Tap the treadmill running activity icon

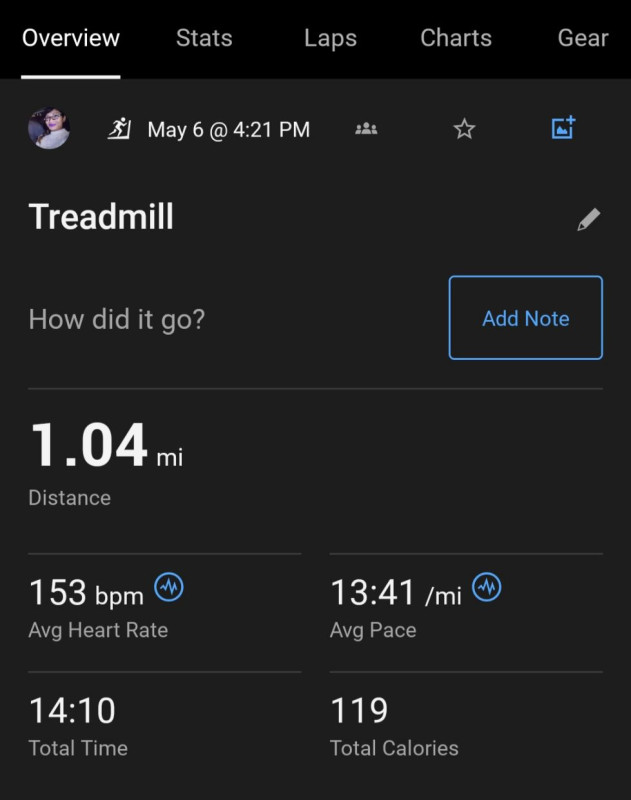pos(119,129)
